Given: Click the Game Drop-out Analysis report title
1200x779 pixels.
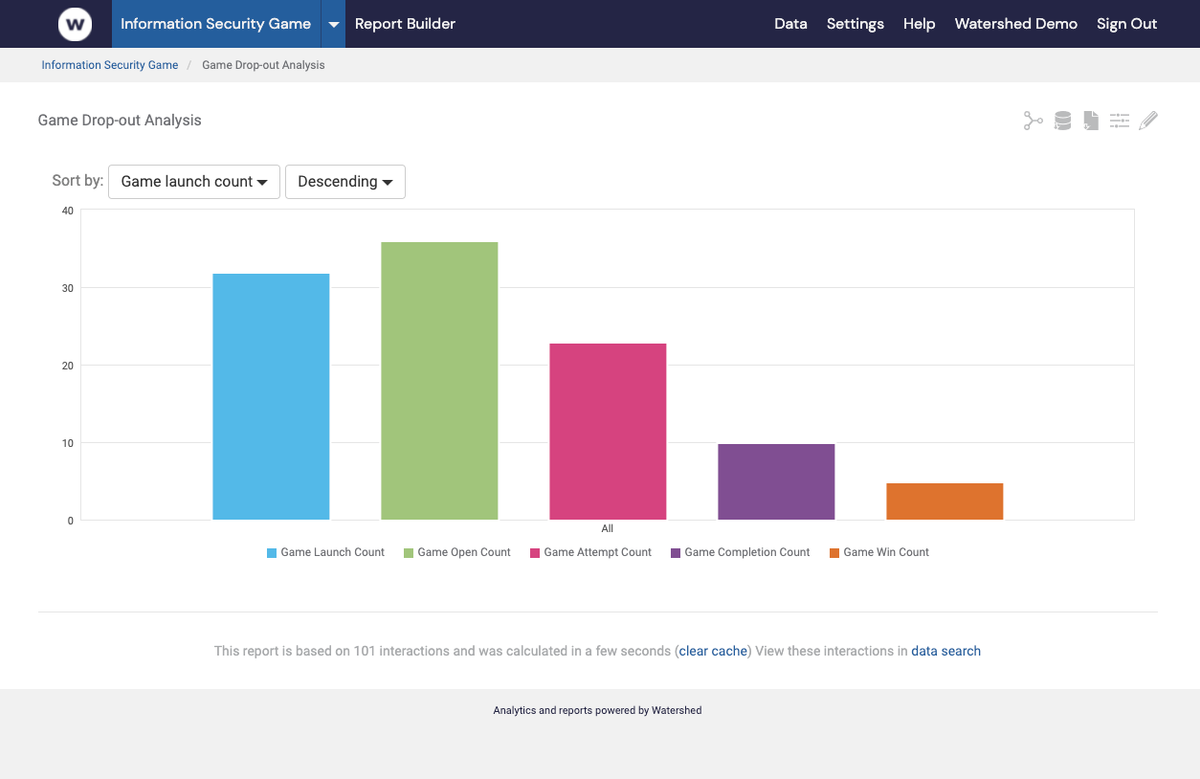Looking at the screenshot, I should (x=120, y=120).
